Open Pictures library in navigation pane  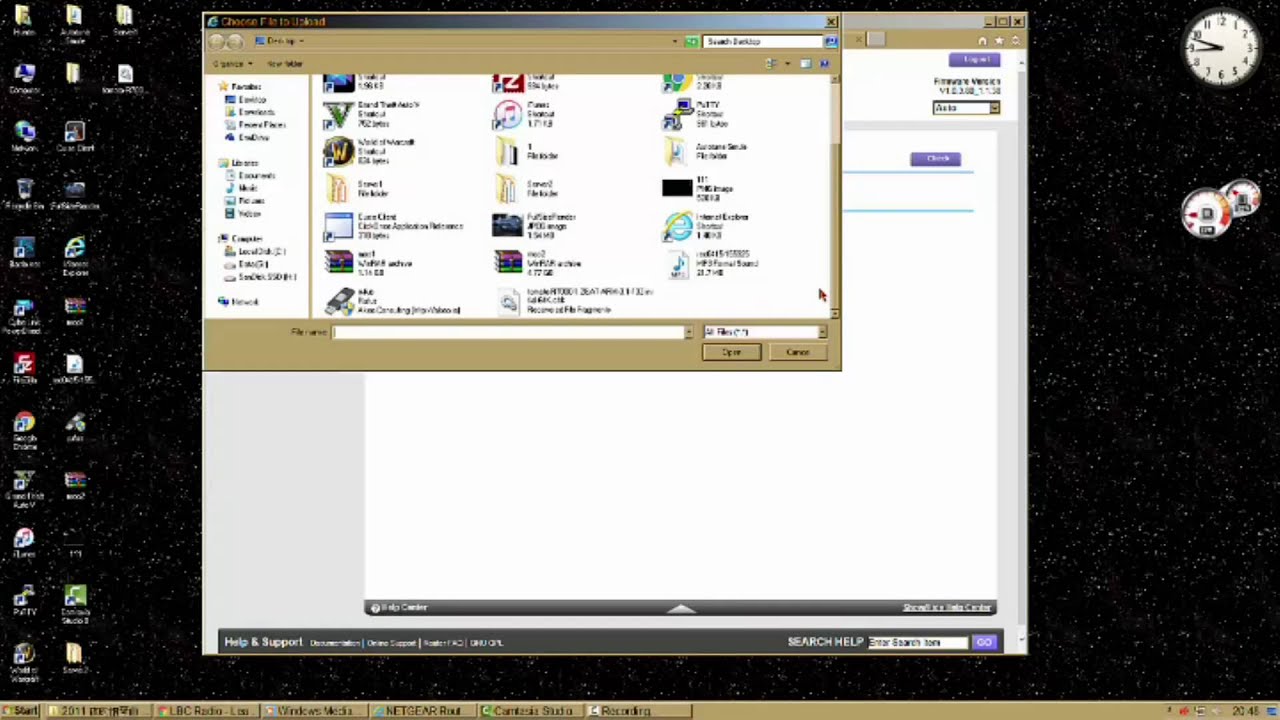[246, 201]
